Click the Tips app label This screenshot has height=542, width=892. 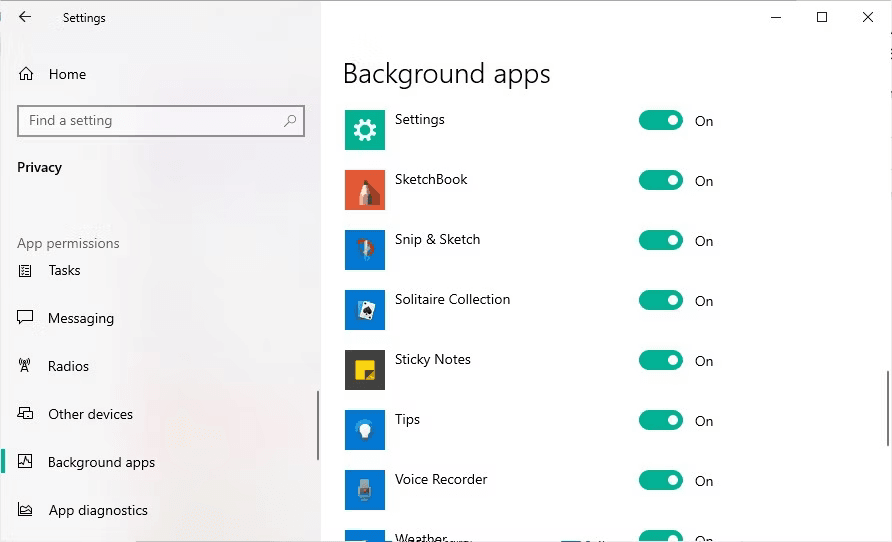pos(407,420)
